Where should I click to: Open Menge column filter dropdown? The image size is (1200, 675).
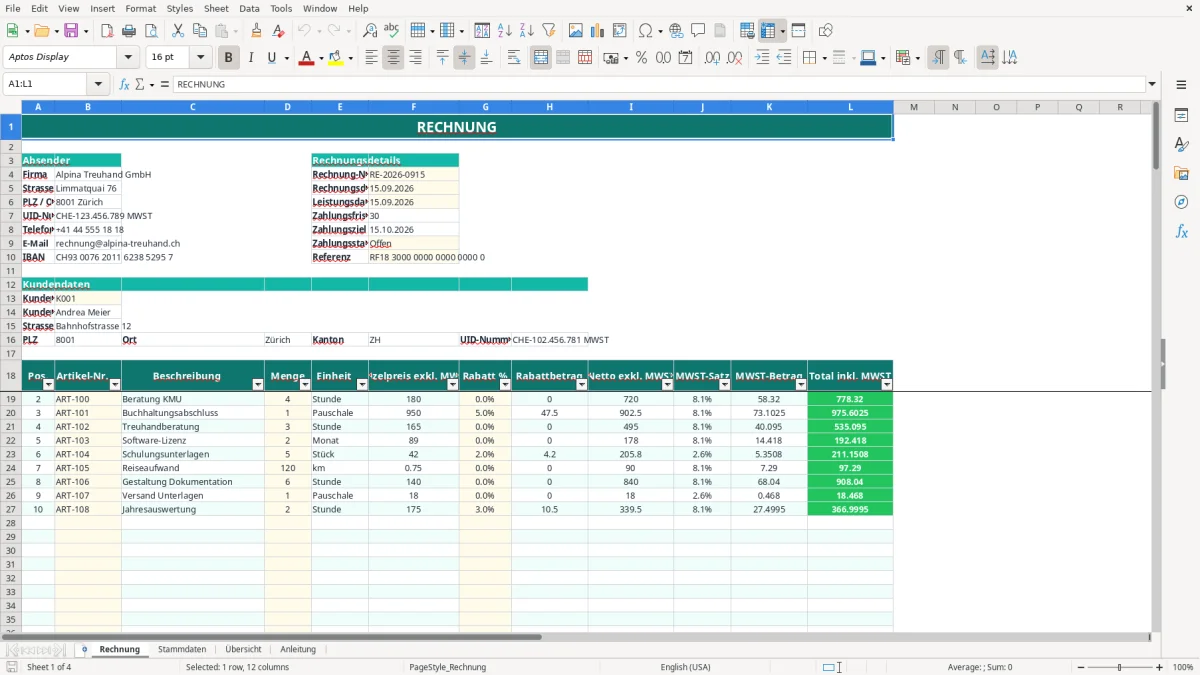coord(305,384)
